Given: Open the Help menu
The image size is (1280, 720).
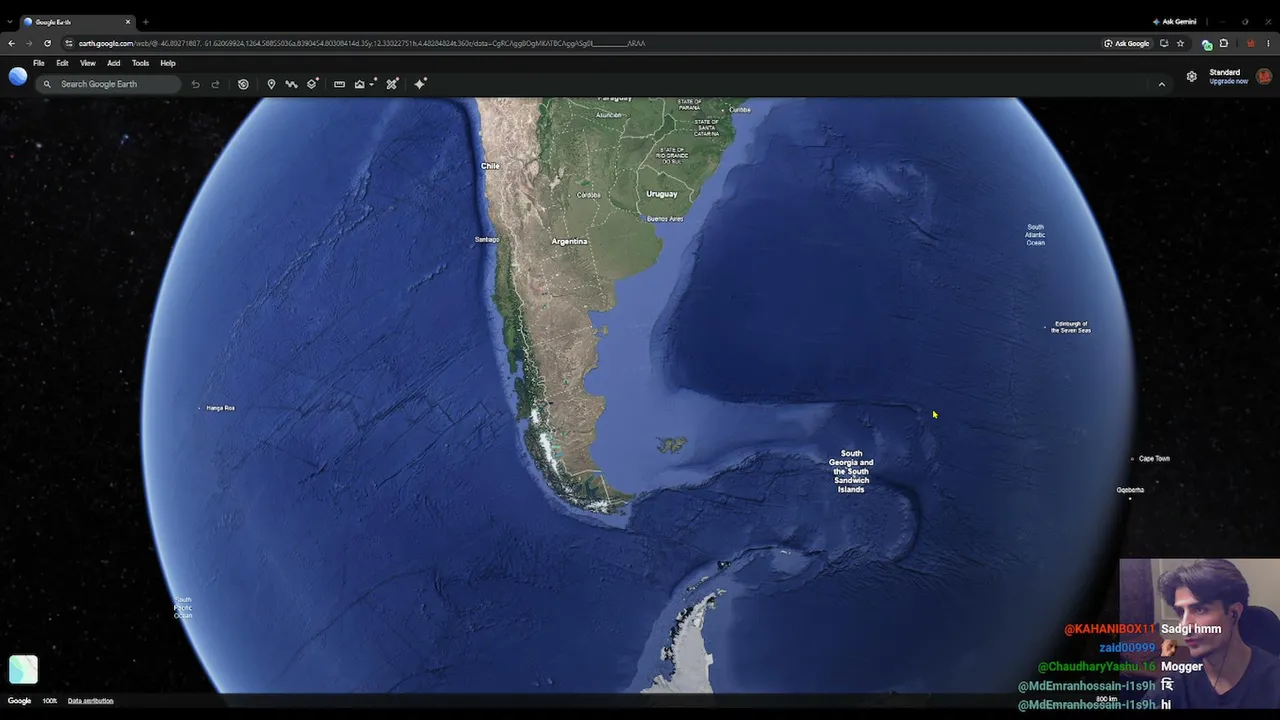Looking at the screenshot, I should pyautogui.click(x=168, y=63).
